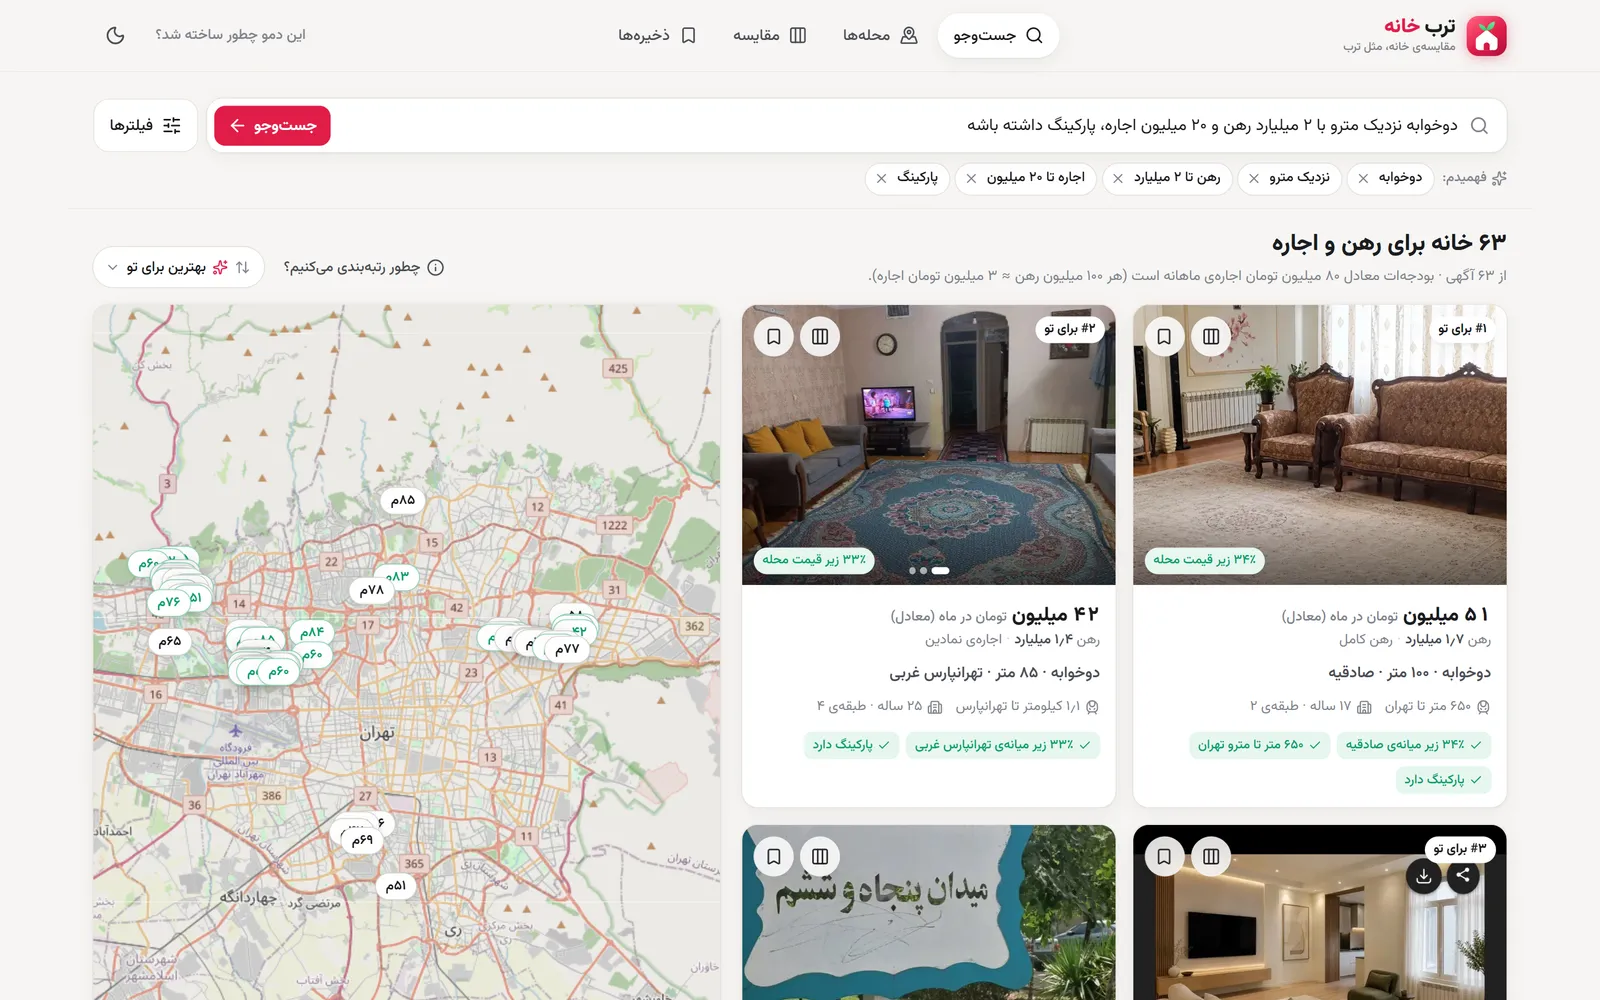Bookmark the تهرانپارس غربی listing

click(x=774, y=337)
